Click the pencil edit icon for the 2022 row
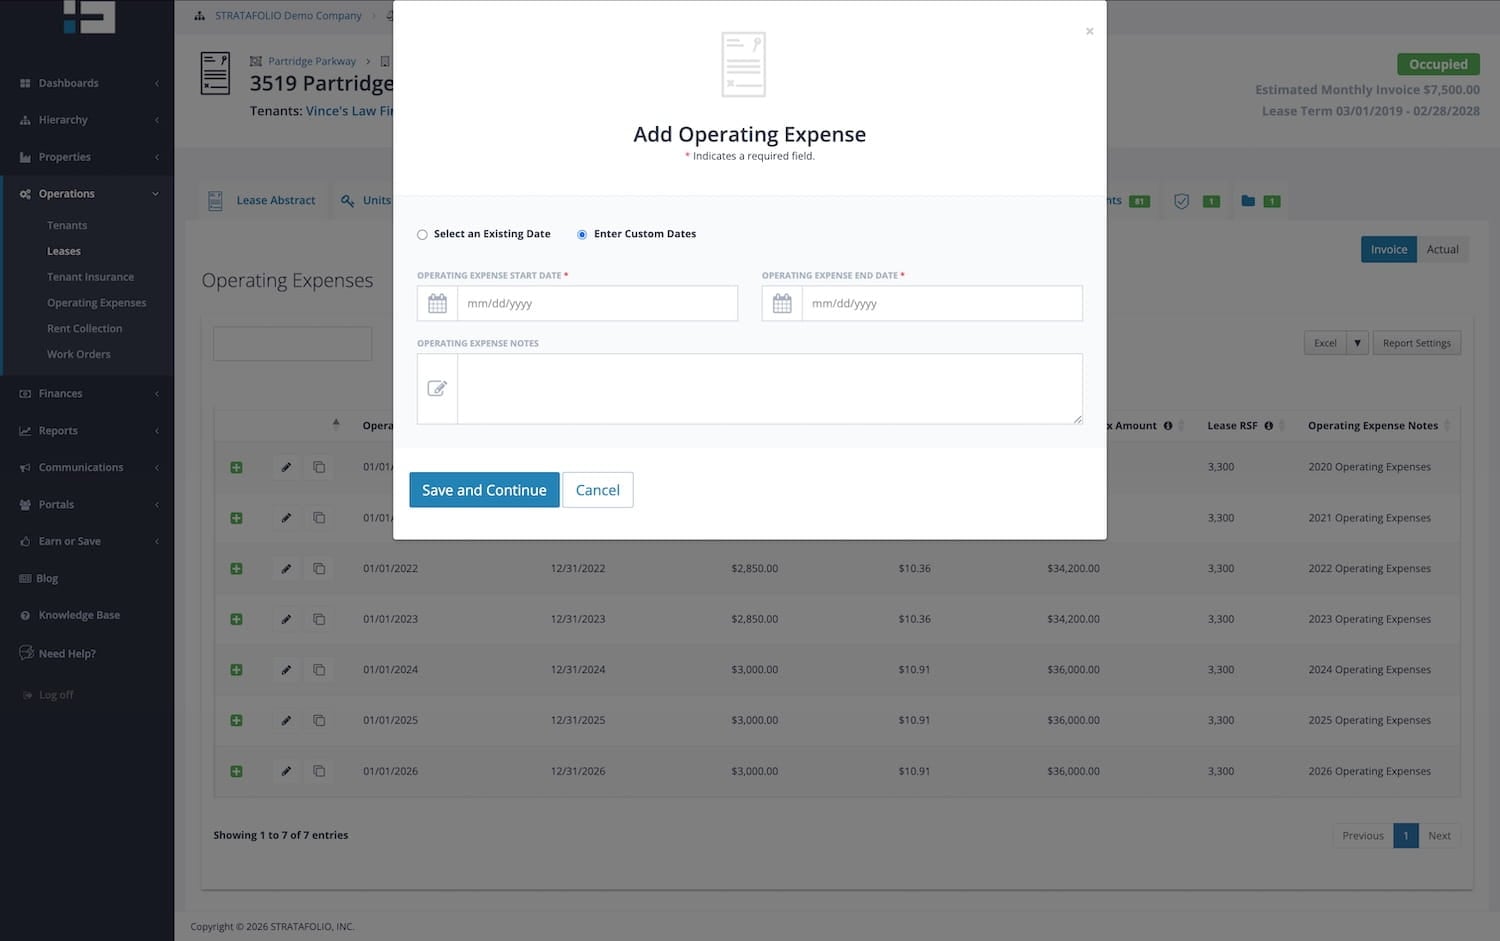Screen dimensions: 1500x941 point(286,569)
